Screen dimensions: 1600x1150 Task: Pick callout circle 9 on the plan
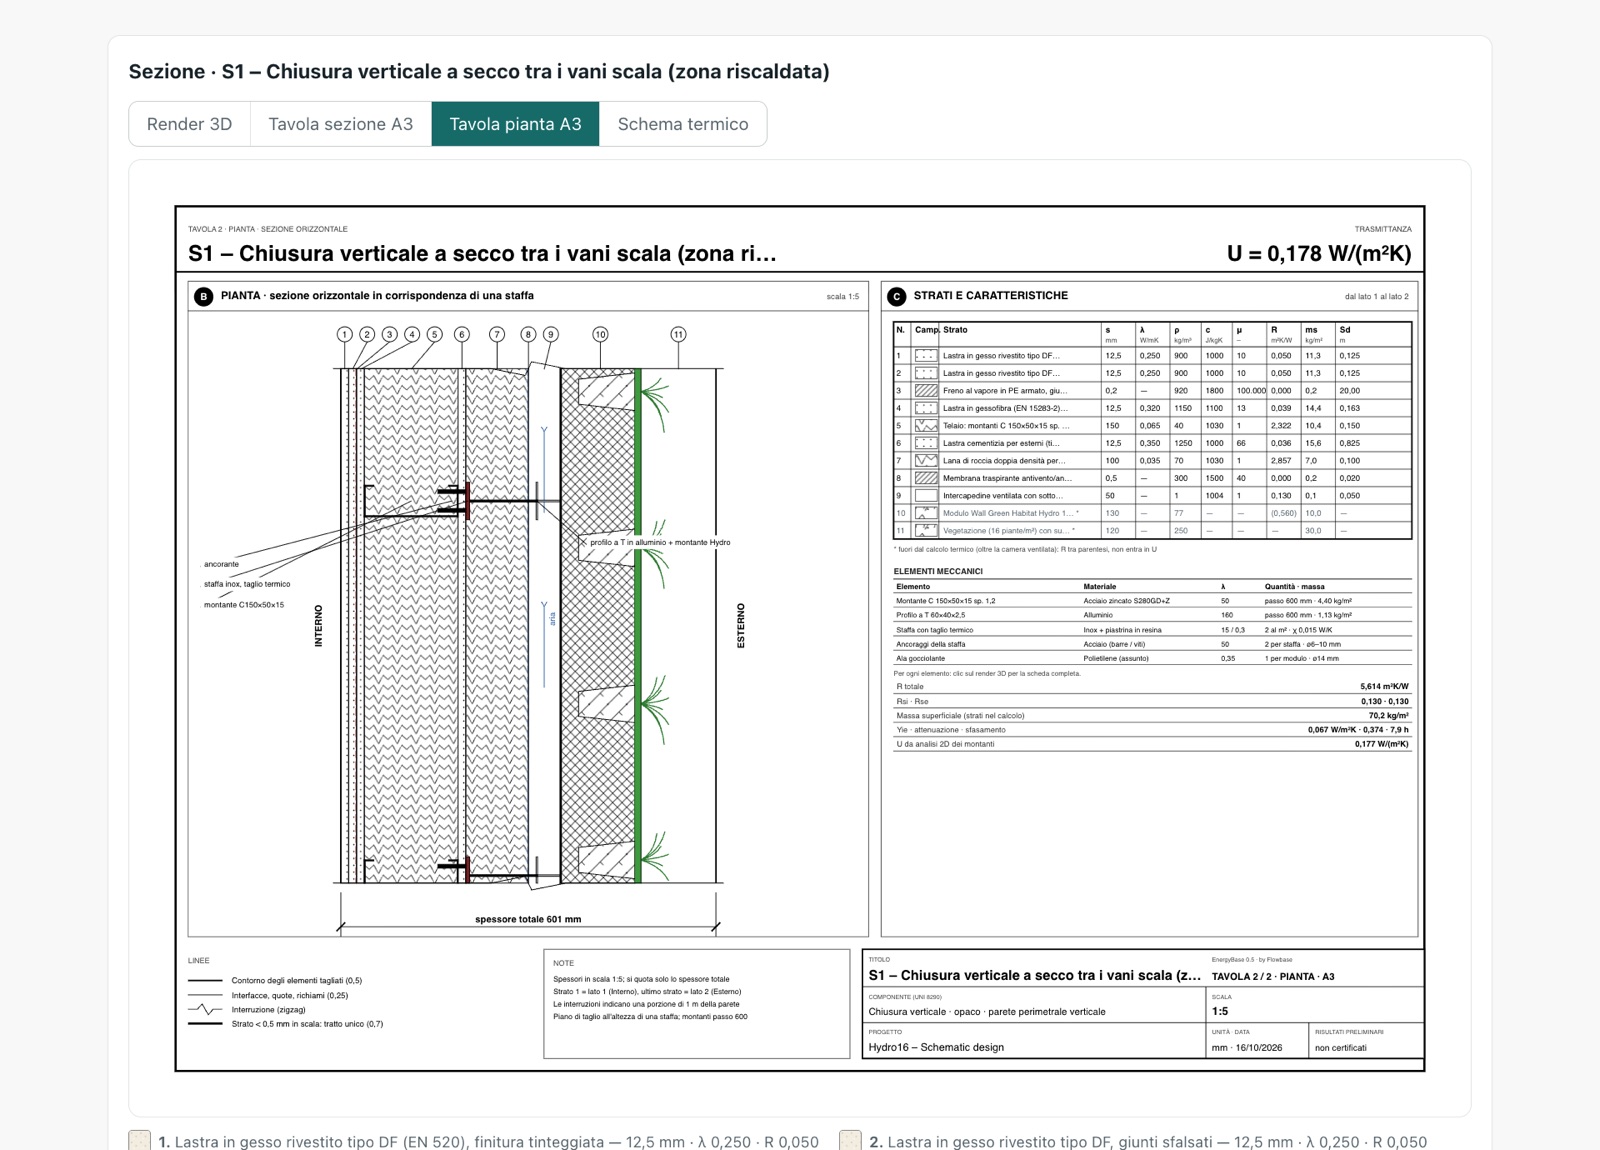point(551,334)
